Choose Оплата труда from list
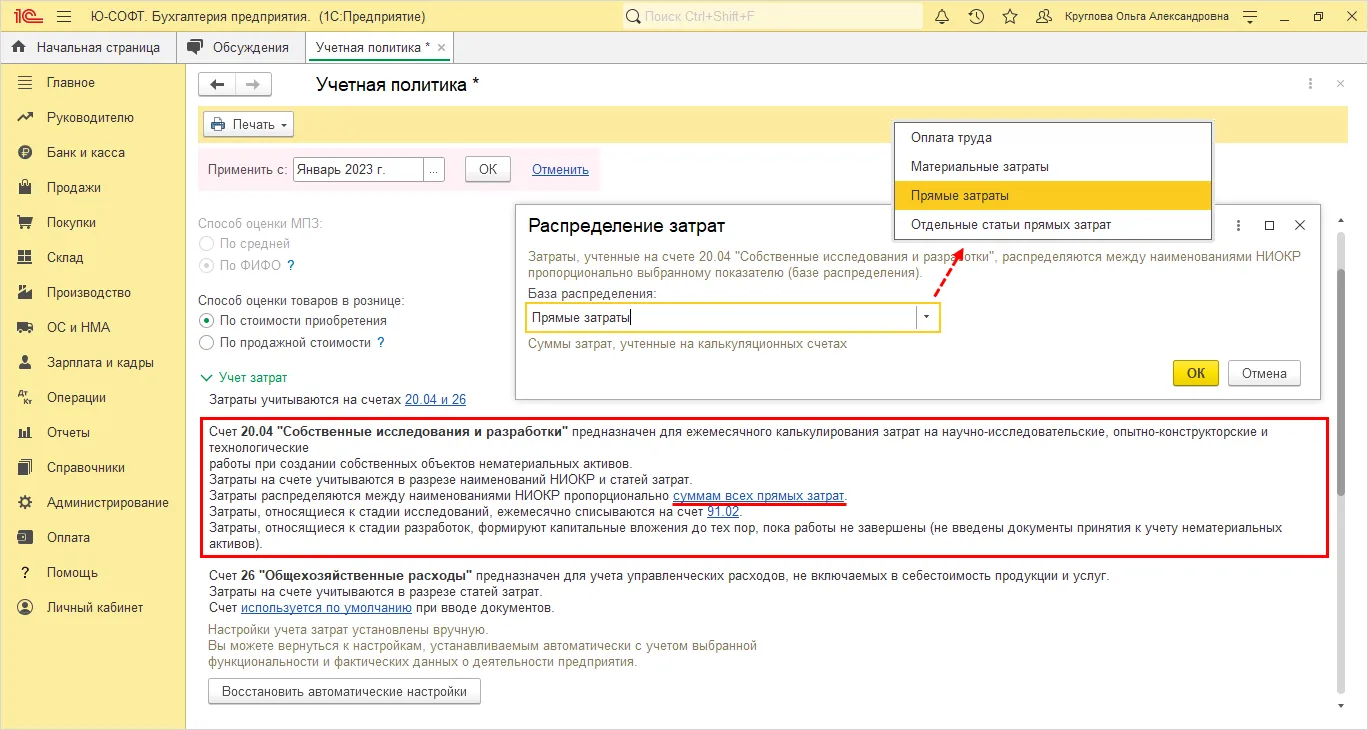The height and width of the screenshot is (730, 1368). (1052, 138)
